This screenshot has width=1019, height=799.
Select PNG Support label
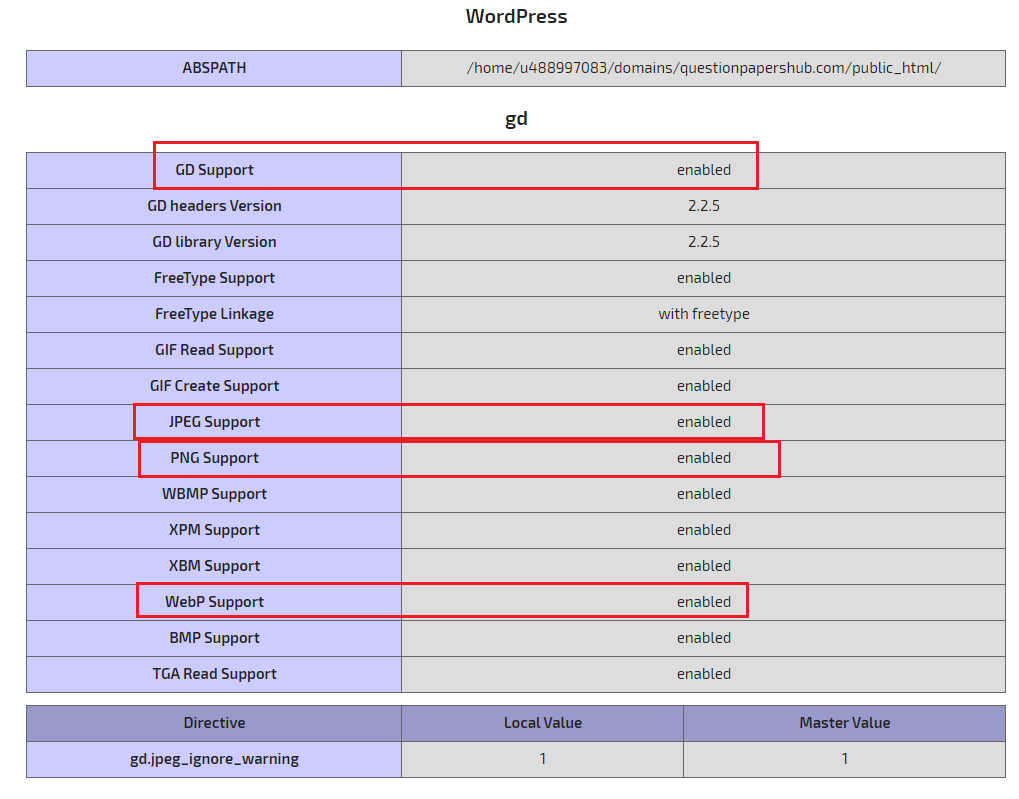tap(214, 458)
